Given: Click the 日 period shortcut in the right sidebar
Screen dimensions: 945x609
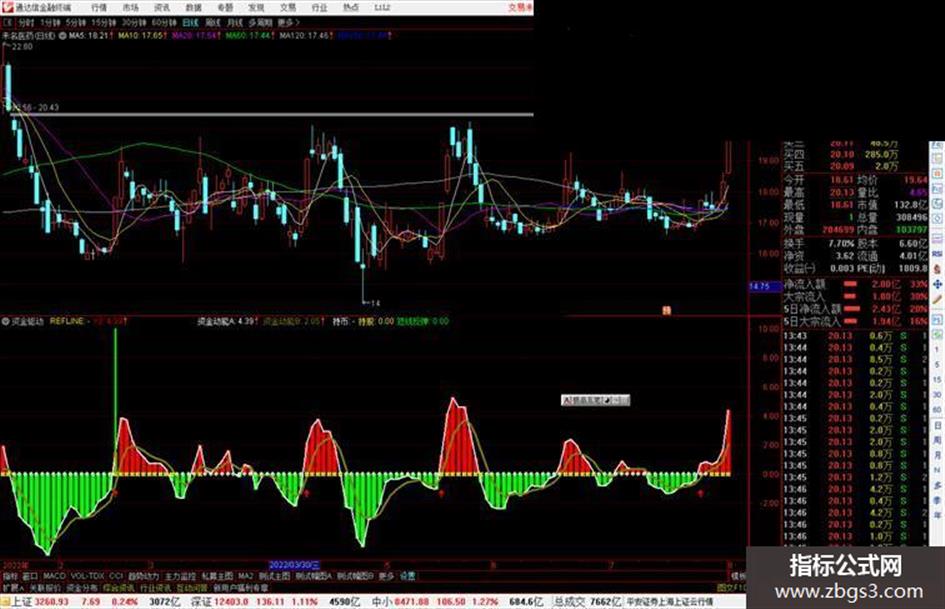Looking at the screenshot, I should (x=937, y=425).
